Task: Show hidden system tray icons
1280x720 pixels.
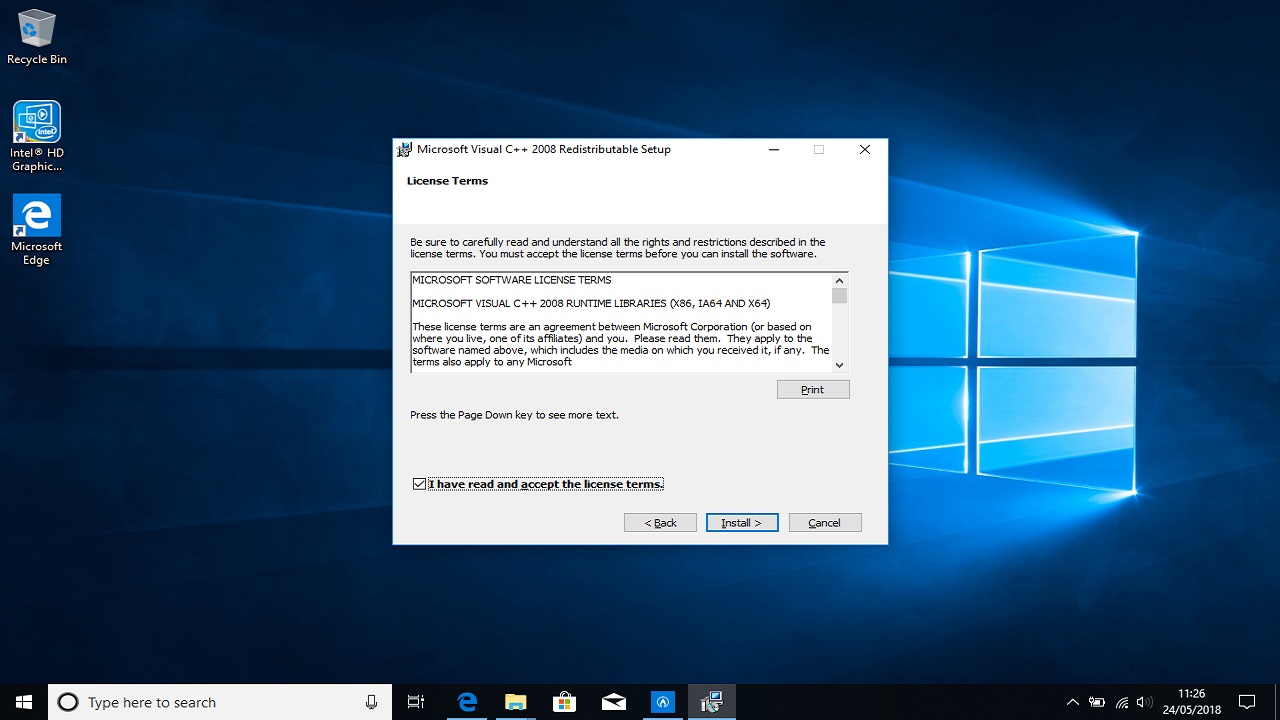Action: (1073, 702)
